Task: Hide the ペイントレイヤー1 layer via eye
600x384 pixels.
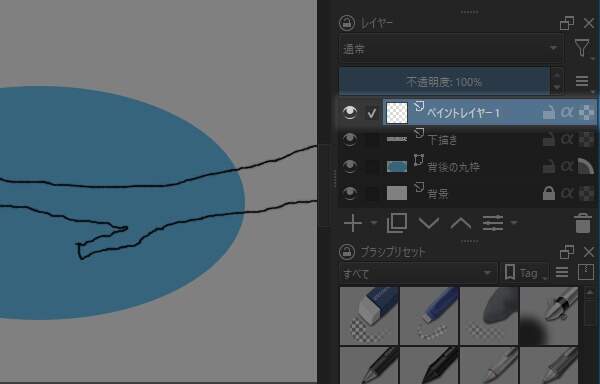Action: point(350,112)
